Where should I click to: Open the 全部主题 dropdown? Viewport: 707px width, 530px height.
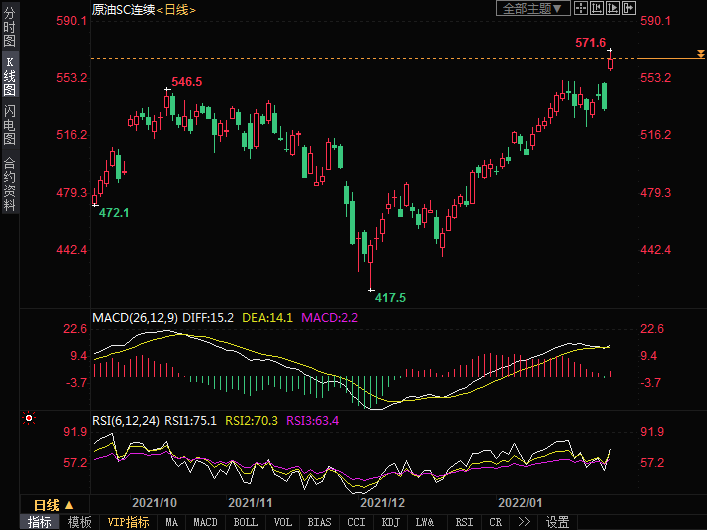coord(534,9)
